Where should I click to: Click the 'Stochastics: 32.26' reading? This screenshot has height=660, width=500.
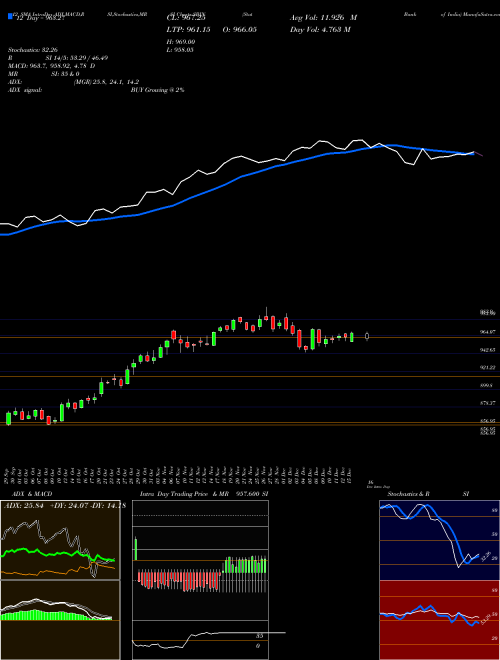(x=33, y=50)
